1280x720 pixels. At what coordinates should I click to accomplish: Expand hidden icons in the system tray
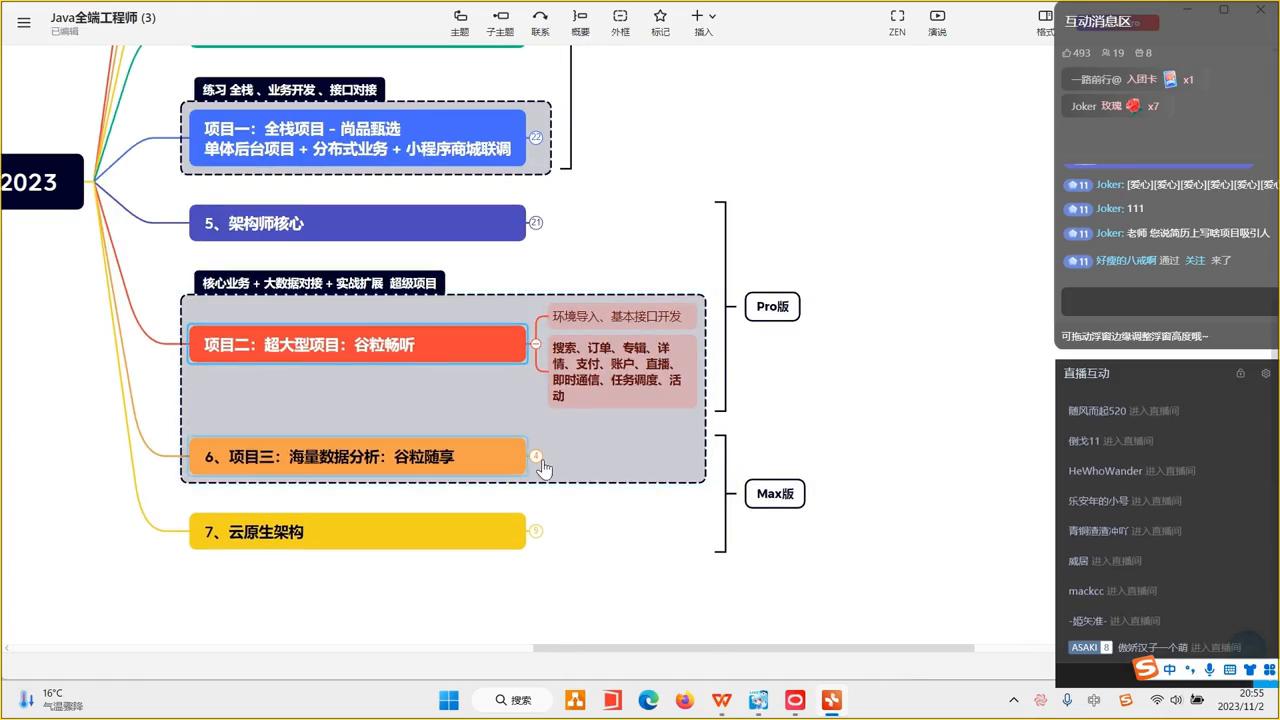click(1014, 700)
